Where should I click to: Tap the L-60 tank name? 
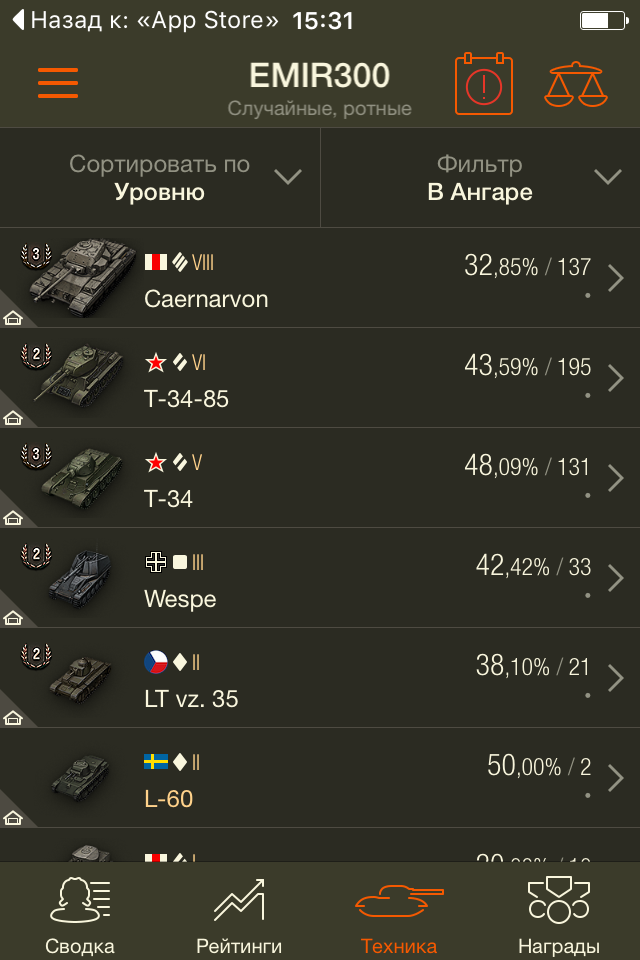pyautogui.click(x=169, y=799)
